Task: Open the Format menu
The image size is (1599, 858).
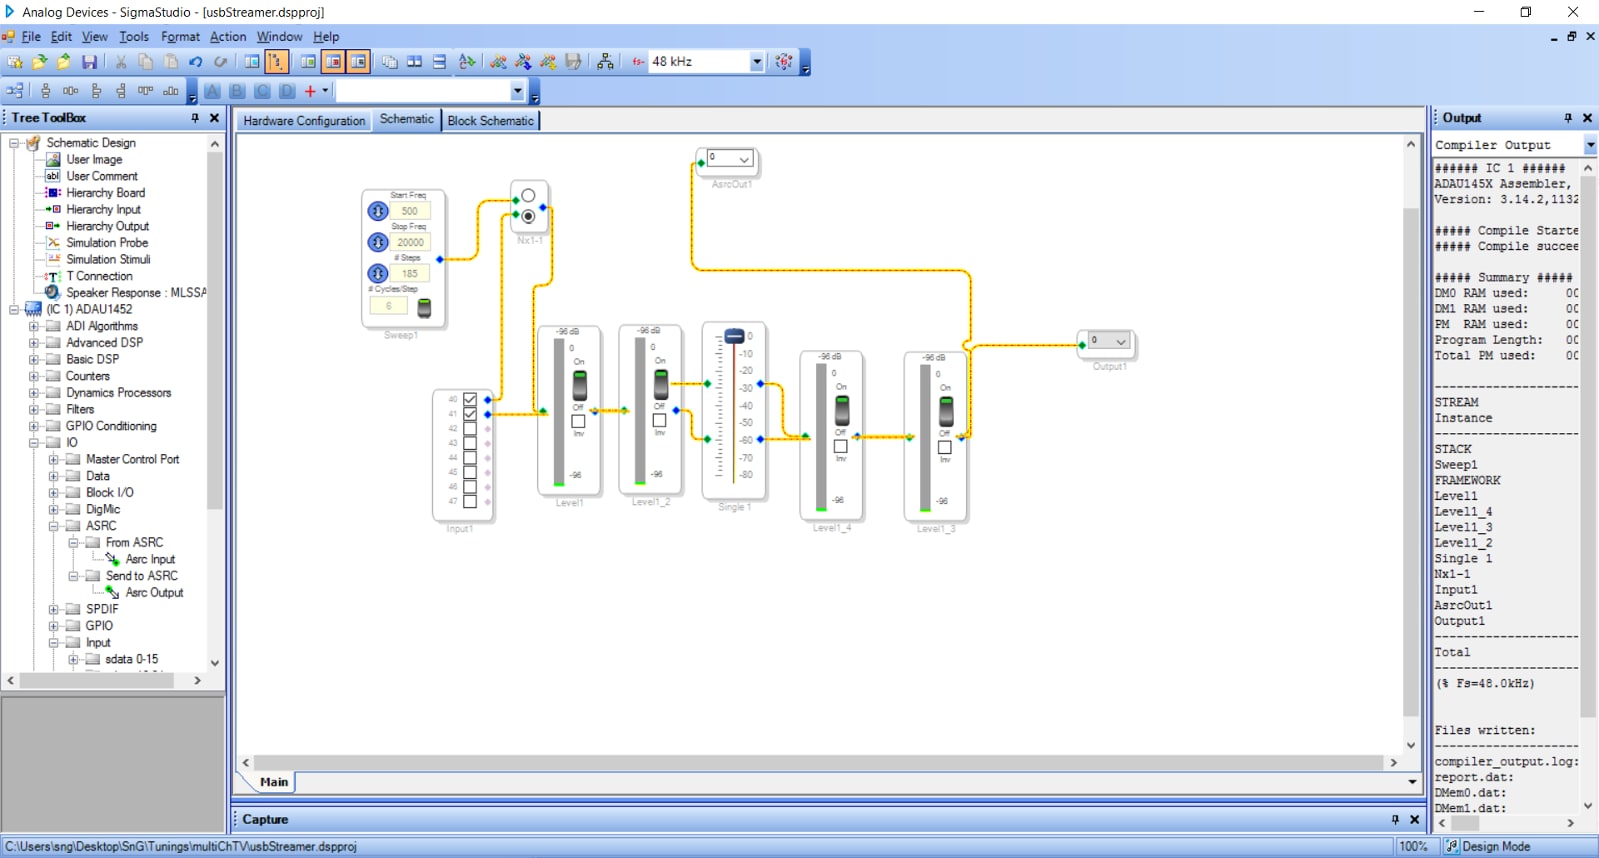Action: tap(180, 36)
